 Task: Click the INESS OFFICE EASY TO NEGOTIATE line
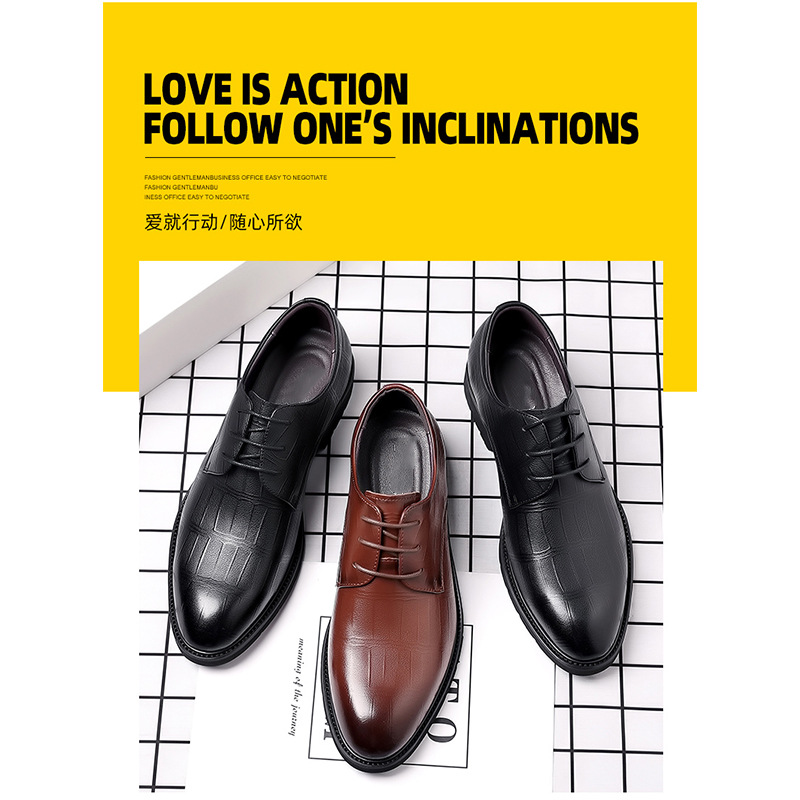point(196,197)
